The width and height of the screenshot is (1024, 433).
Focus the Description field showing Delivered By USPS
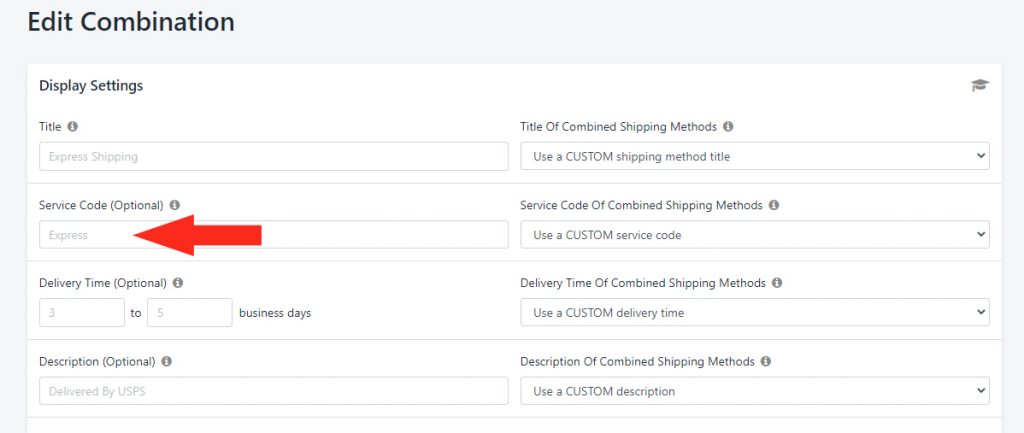273,391
